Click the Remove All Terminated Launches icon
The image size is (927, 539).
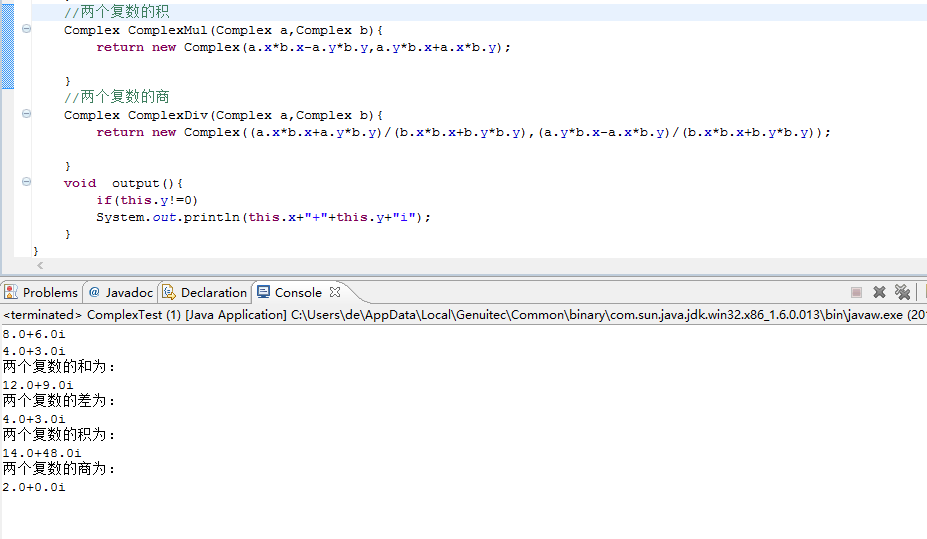[902, 292]
